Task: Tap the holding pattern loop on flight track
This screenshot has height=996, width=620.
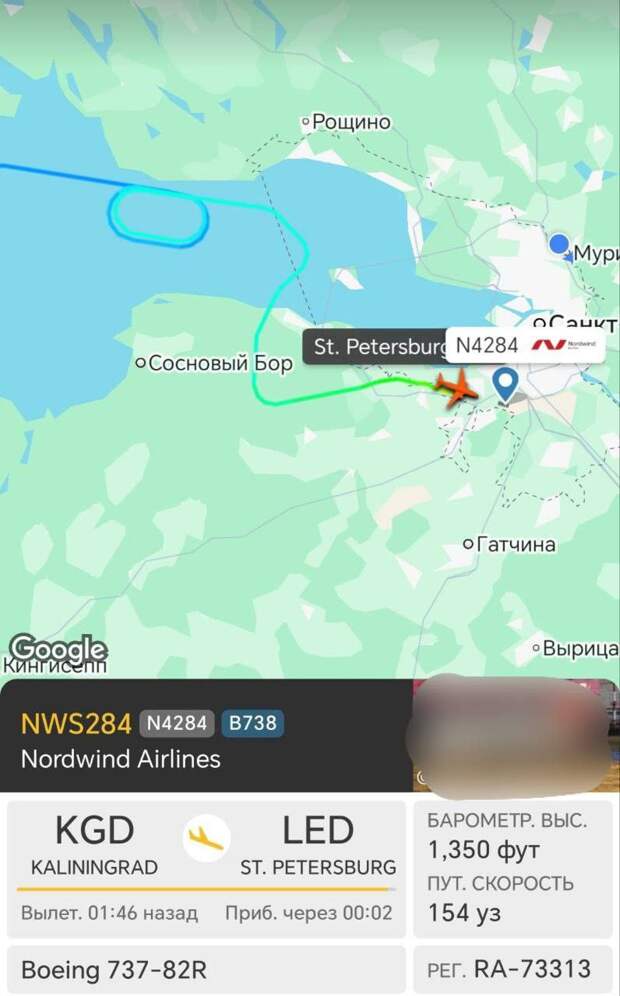Action: coord(158,217)
